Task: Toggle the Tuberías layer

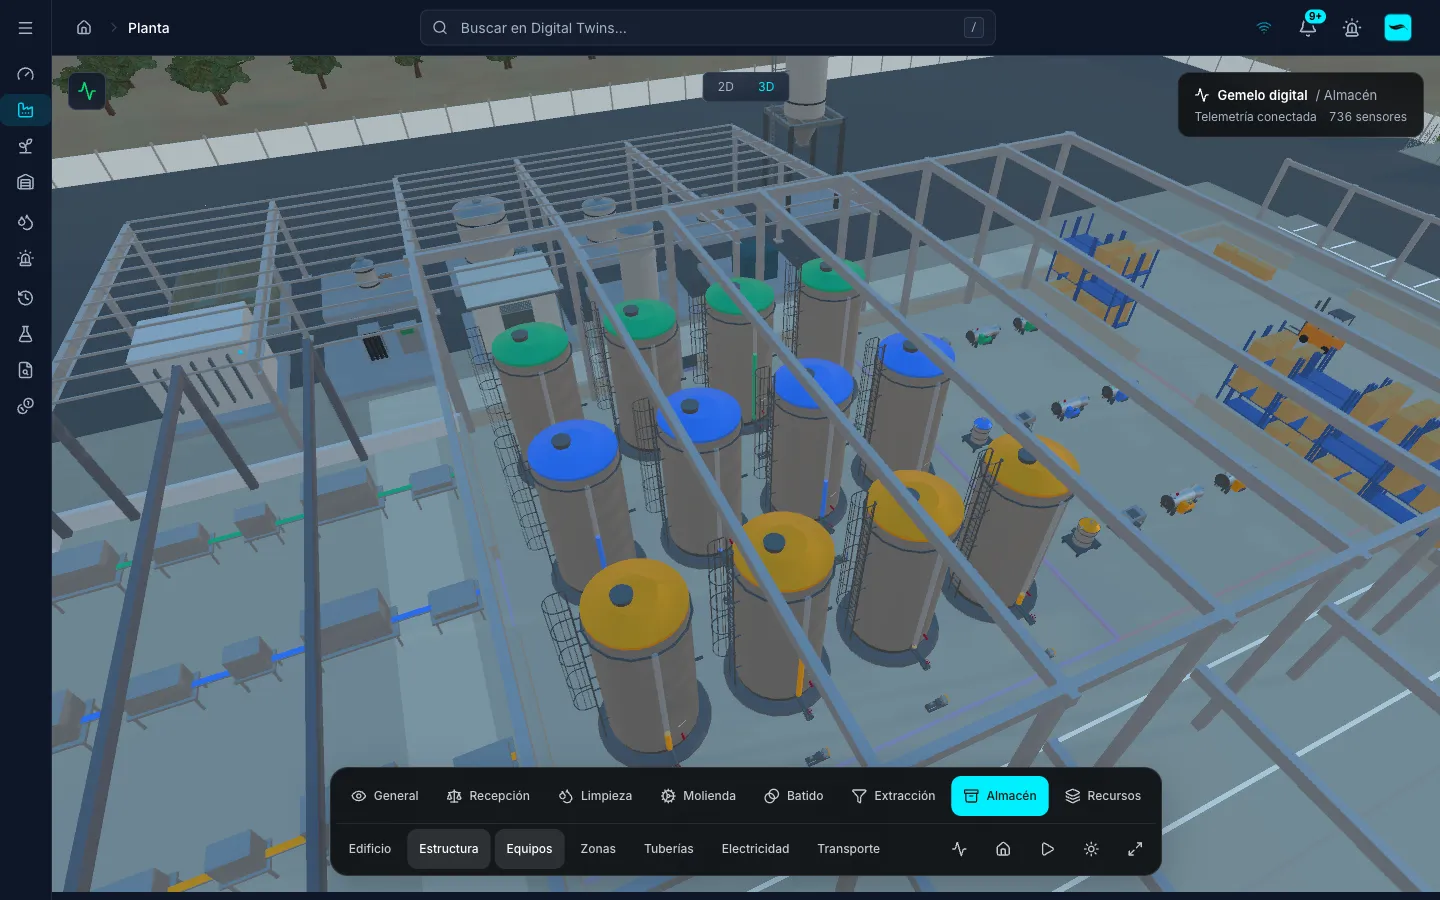Action: pos(669,849)
